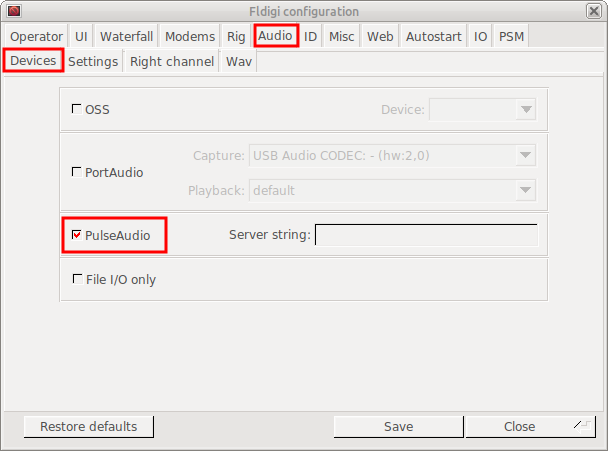This screenshot has width=608, height=451.
Task: Open the Settings sub-tab
Action: [93, 61]
